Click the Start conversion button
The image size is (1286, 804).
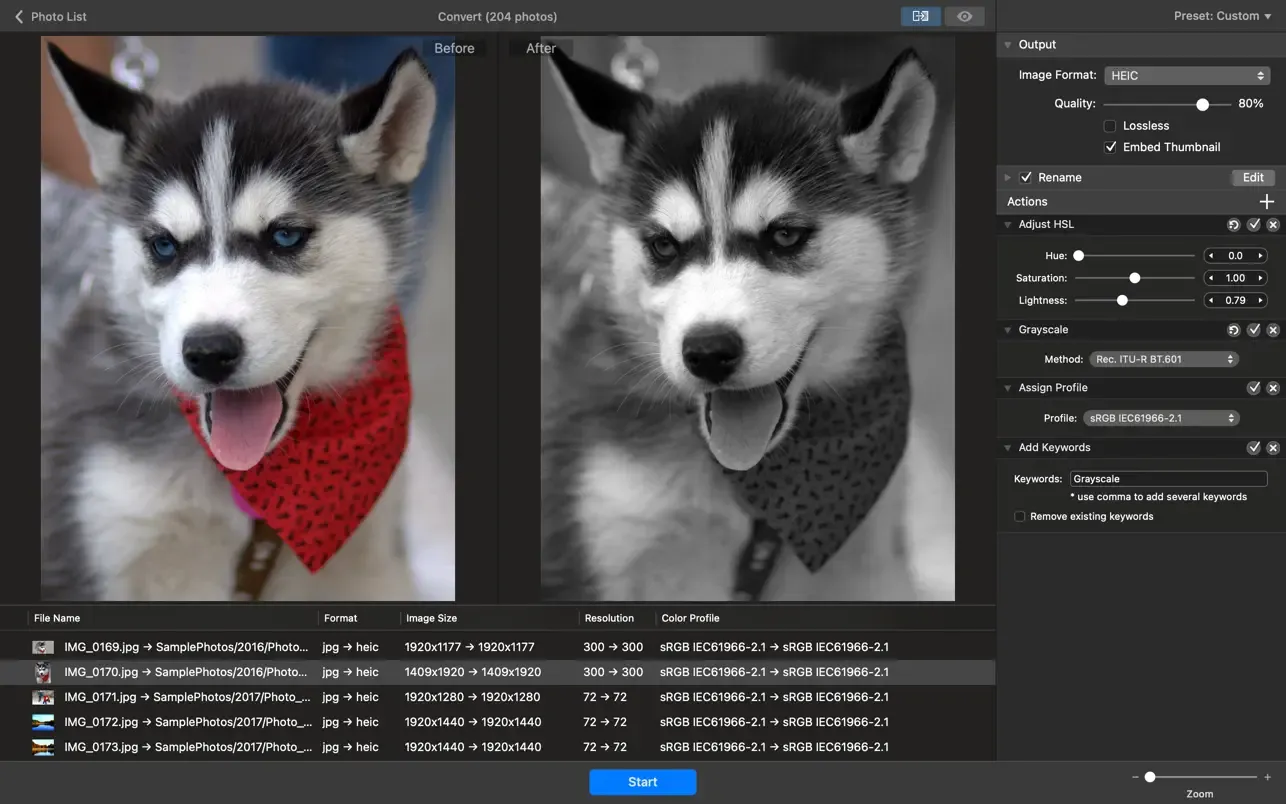[x=643, y=782]
